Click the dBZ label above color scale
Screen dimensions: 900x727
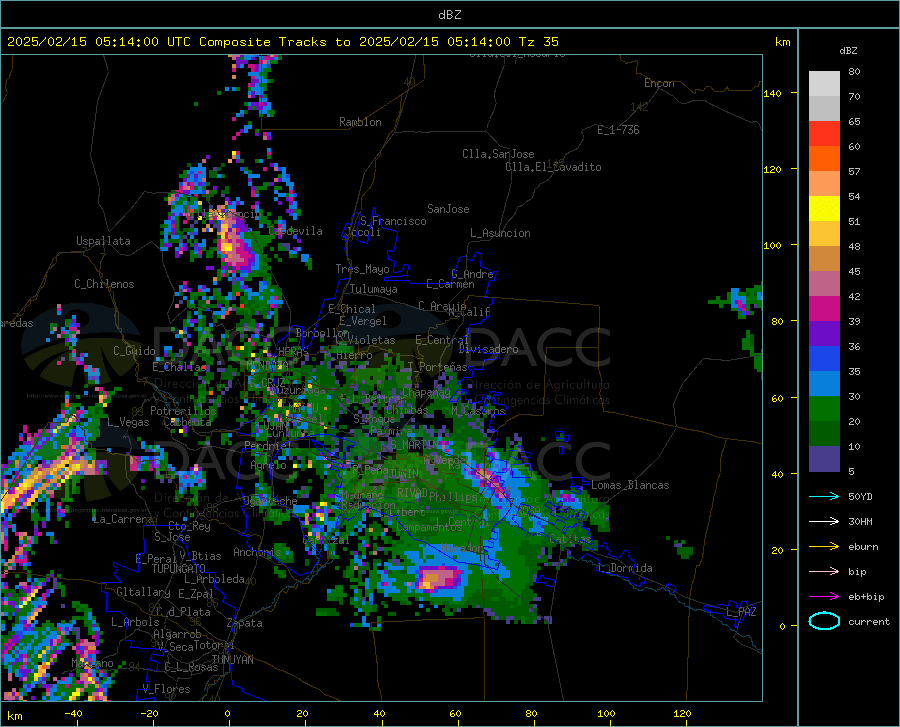click(848, 50)
